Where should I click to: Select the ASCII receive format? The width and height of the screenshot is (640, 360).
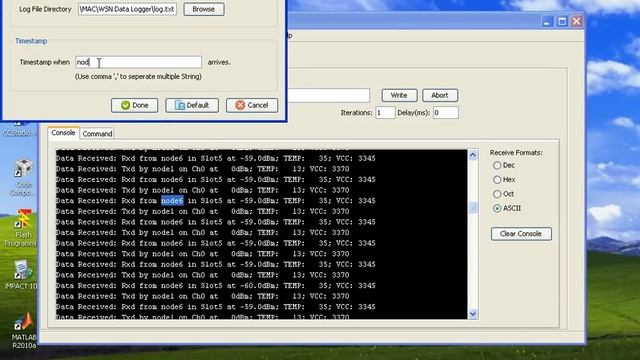(x=497, y=208)
